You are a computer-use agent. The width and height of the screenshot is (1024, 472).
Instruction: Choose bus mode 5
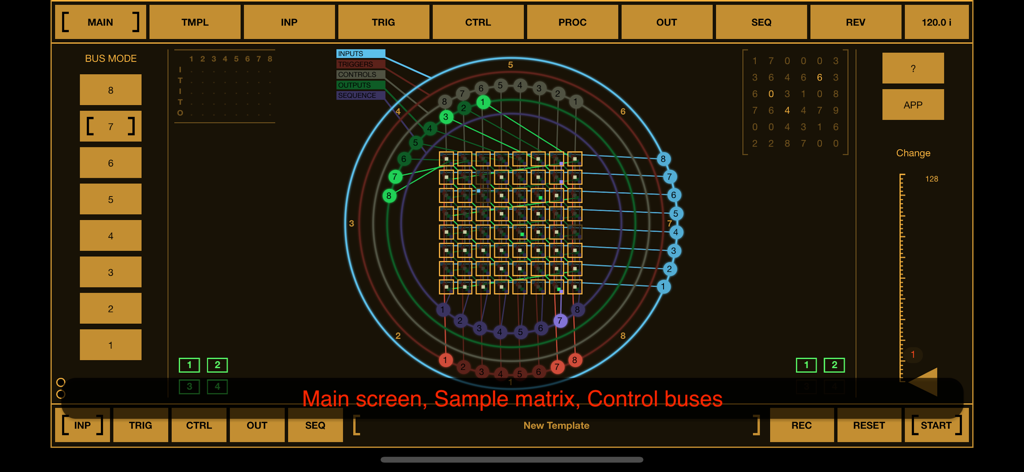click(110, 200)
